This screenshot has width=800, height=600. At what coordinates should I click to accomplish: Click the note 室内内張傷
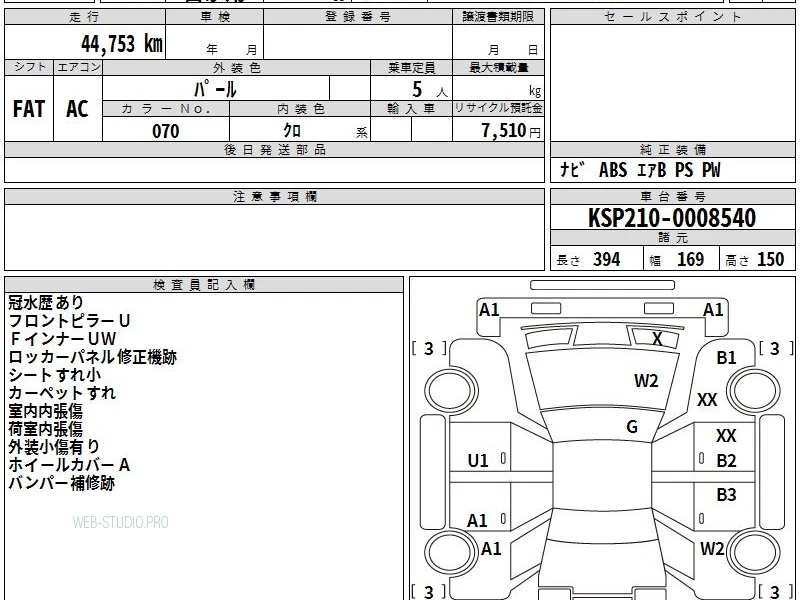[x=45, y=411]
